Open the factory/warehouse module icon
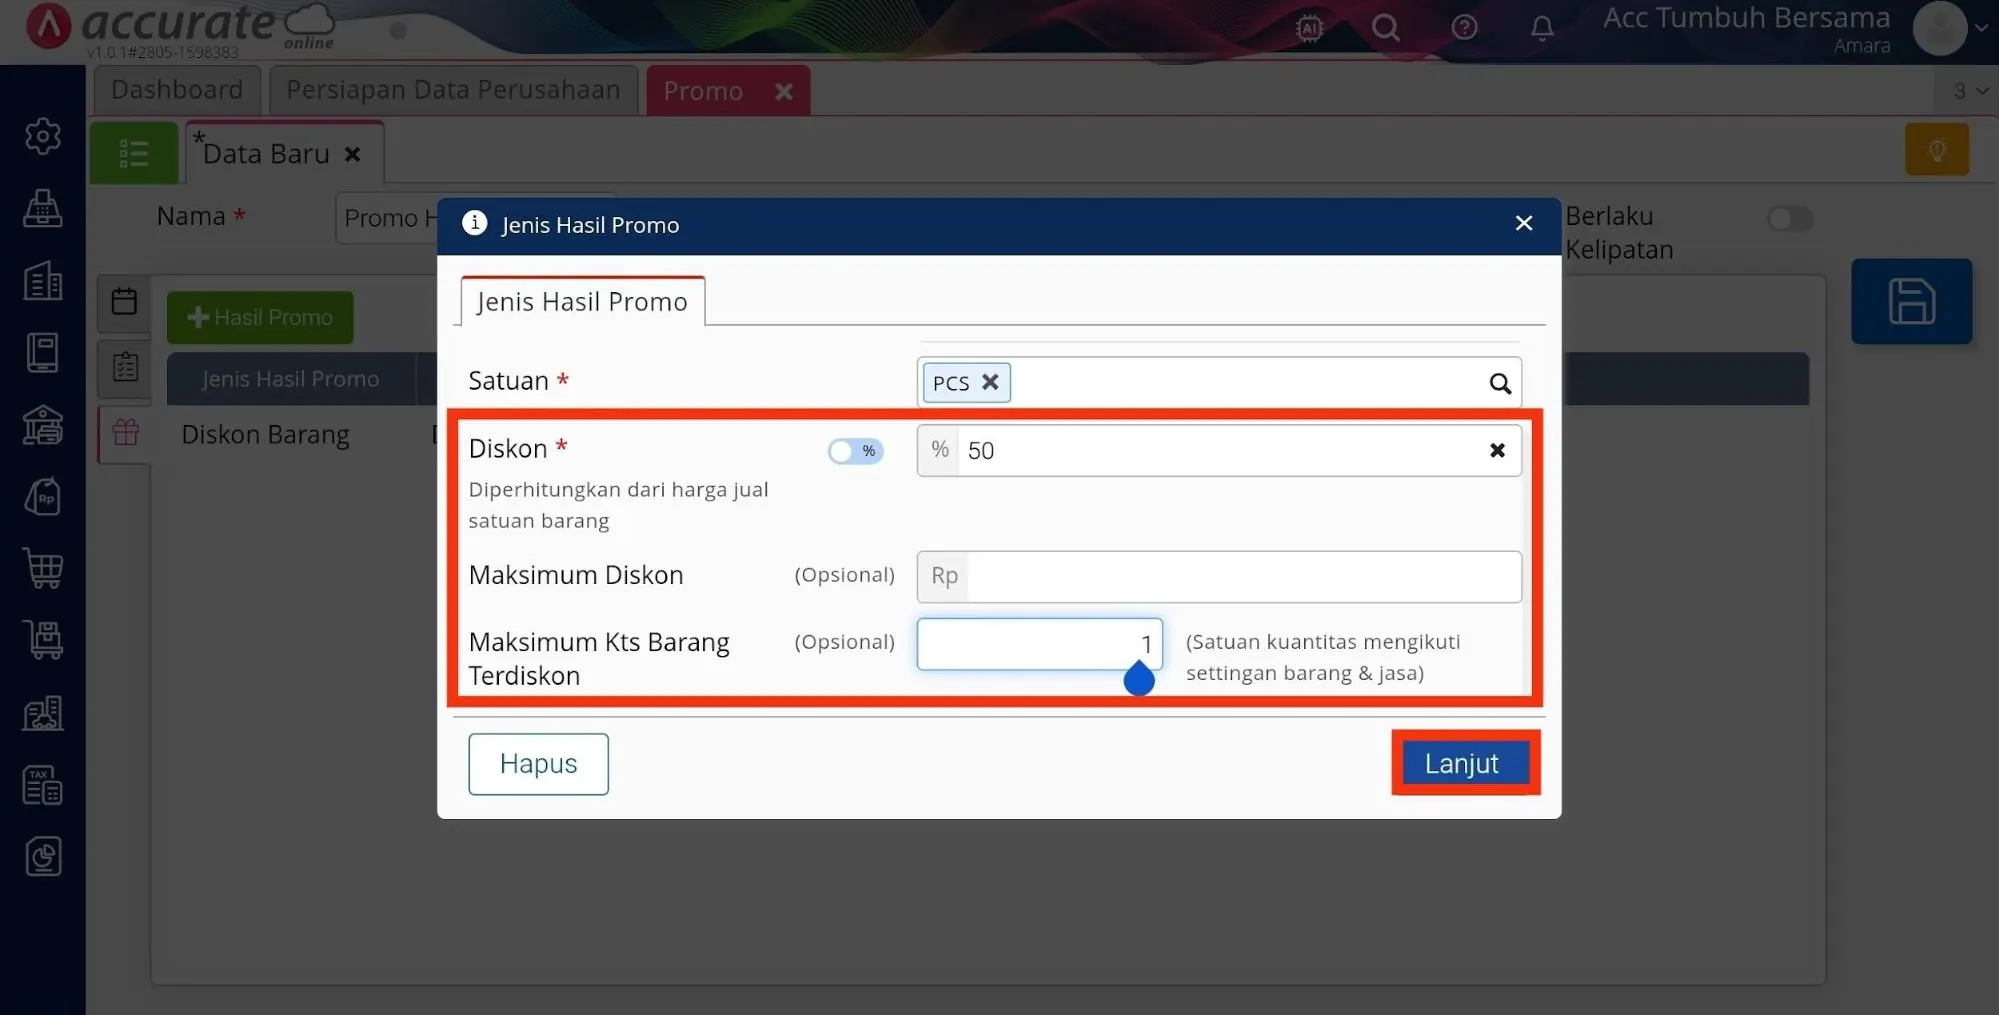Viewport: 1999px width, 1015px height. 42,713
